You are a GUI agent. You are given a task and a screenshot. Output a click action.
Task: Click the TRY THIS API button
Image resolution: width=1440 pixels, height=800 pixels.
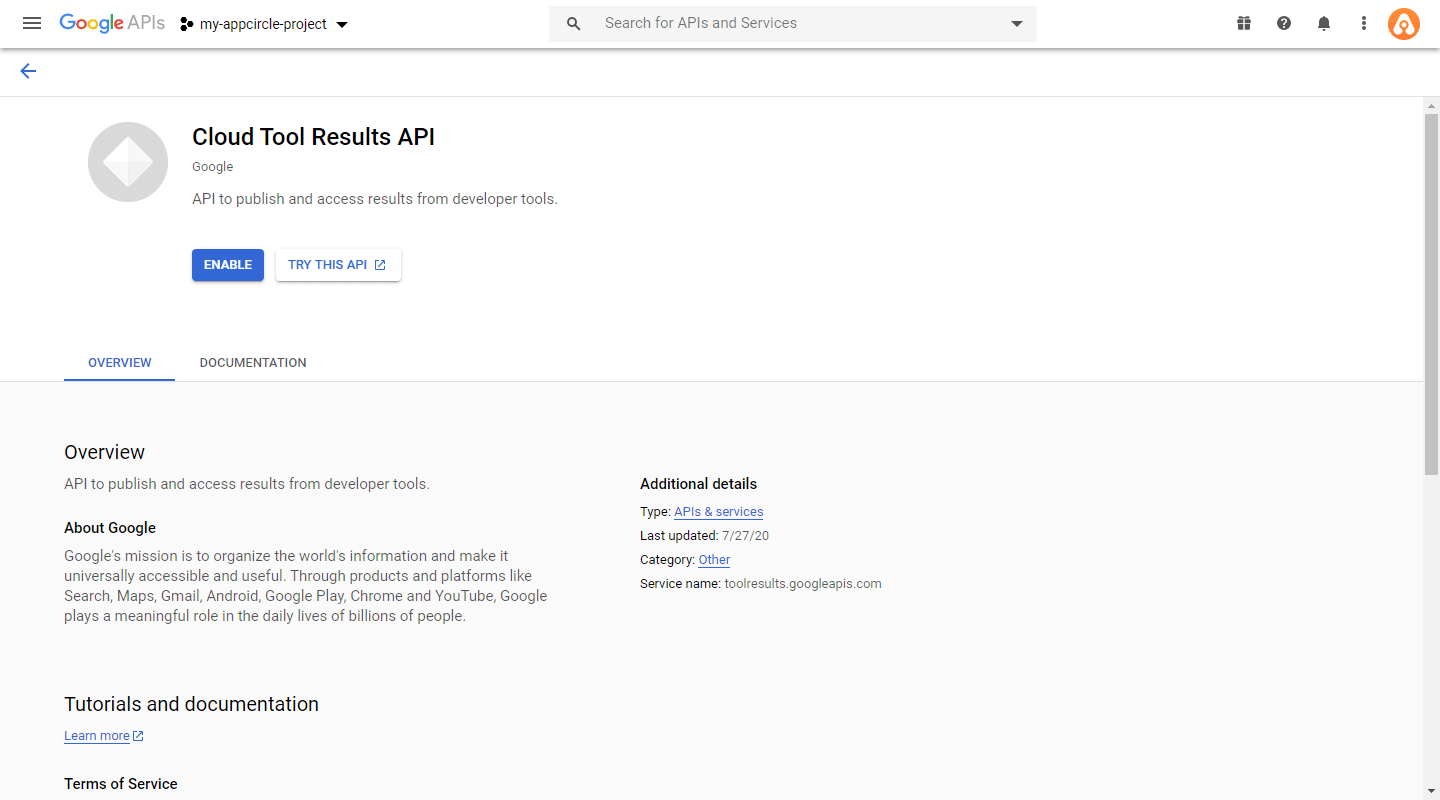(x=338, y=265)
